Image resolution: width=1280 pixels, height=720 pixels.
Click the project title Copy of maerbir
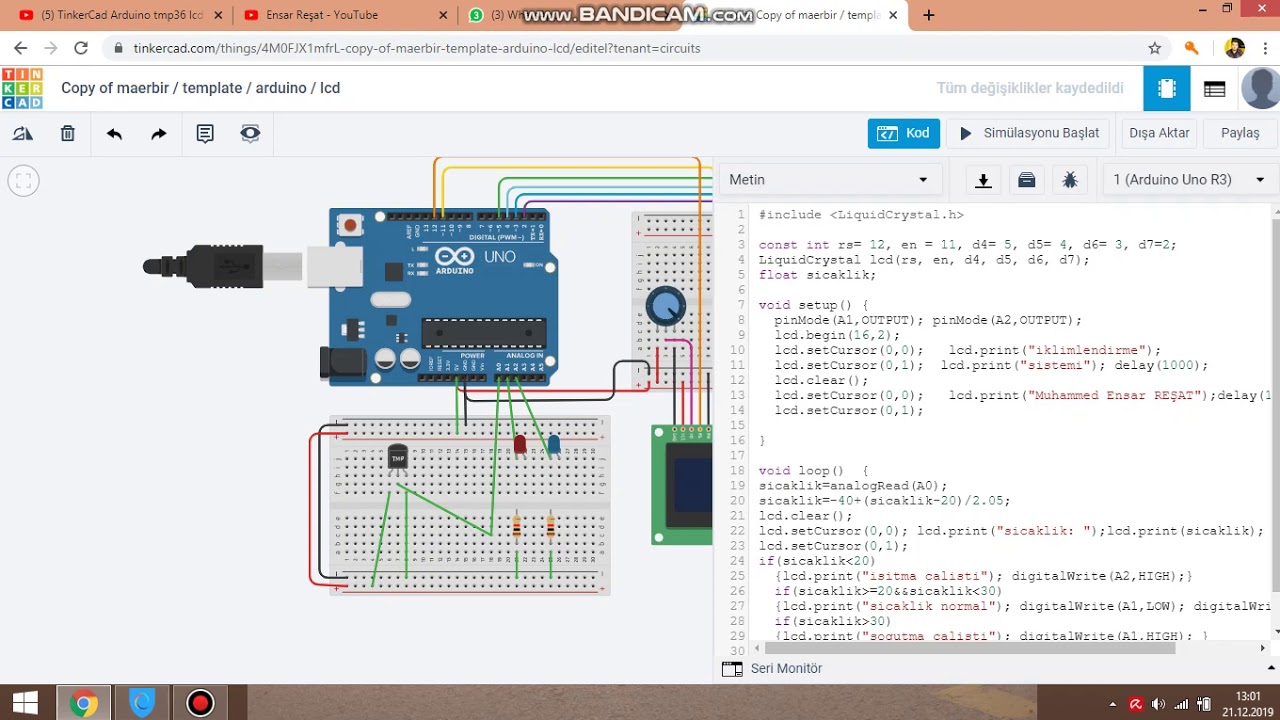pyautogui.click(x=200, y=88)
